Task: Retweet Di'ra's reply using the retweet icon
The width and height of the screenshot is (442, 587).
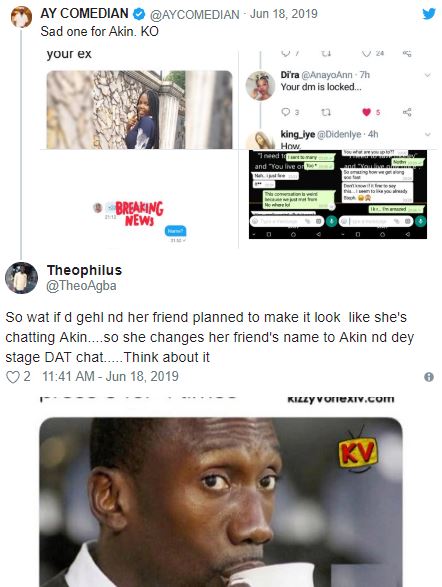Action: [326, 112]
